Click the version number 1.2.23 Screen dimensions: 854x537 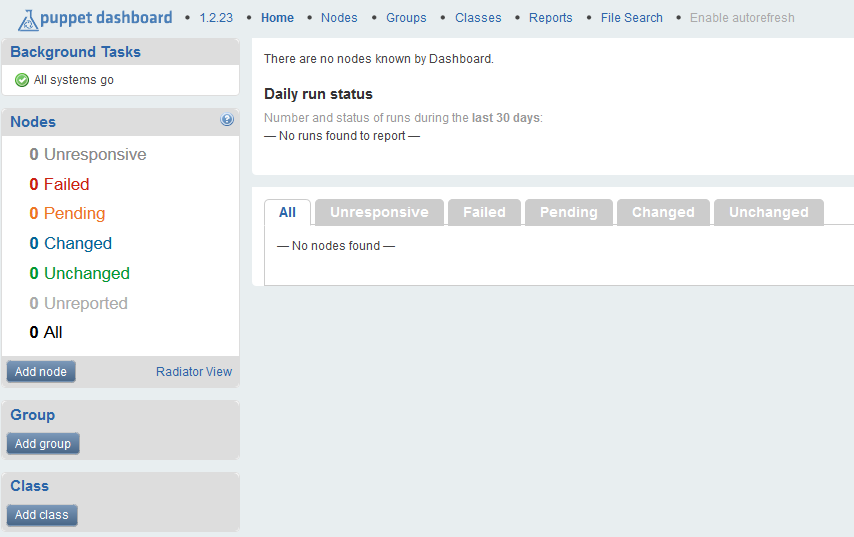click(216, 18)
